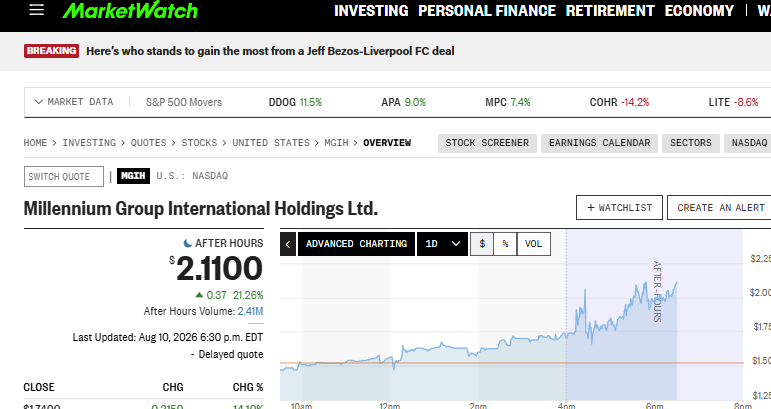771x409 pixels.
Task: Go to Home breadcrumb
Action: coord(35,143)
